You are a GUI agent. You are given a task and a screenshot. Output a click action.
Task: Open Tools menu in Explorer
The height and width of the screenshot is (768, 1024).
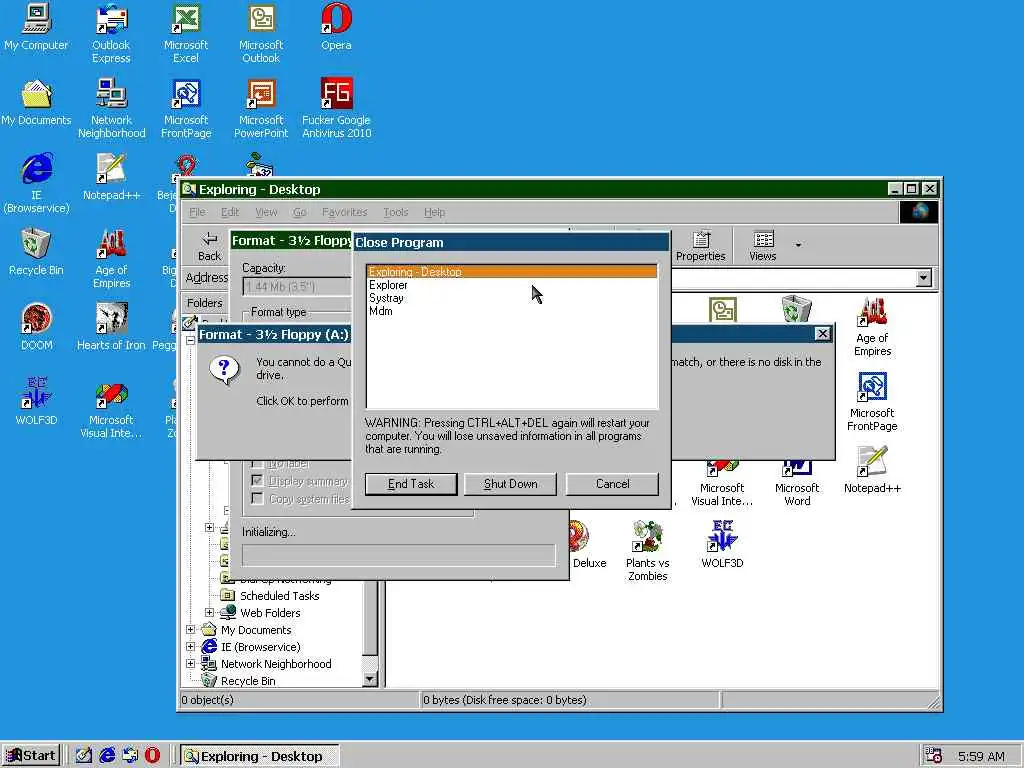(x=396, y=212)
